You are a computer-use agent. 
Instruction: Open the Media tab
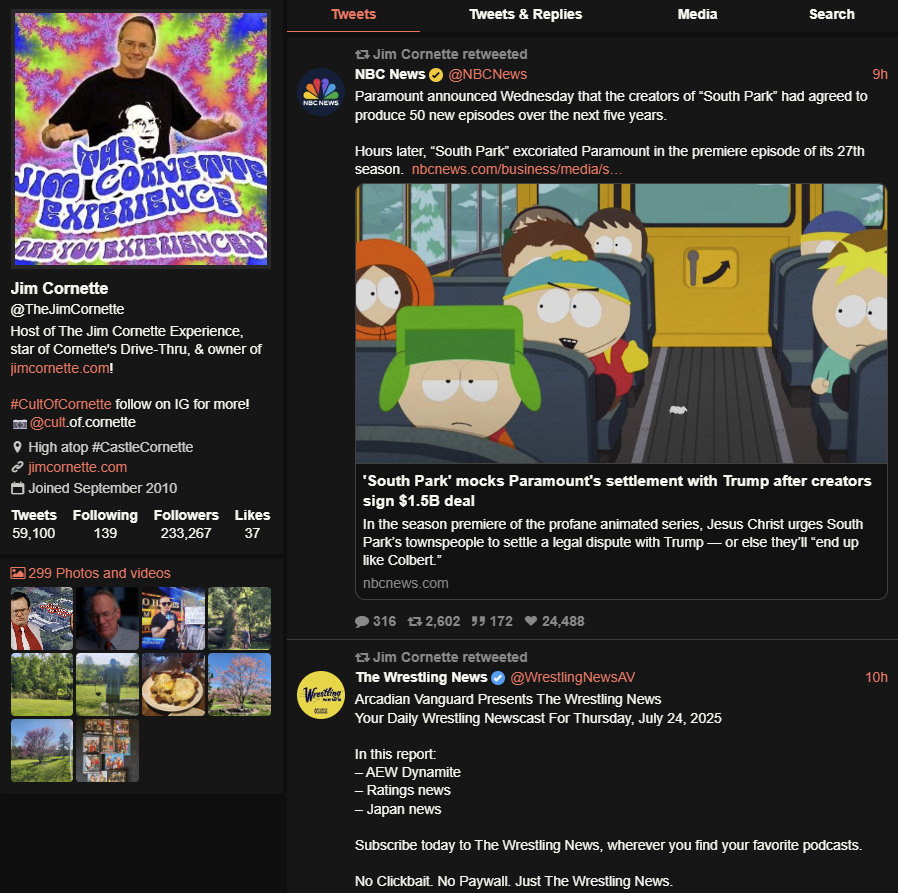point(697,14)
